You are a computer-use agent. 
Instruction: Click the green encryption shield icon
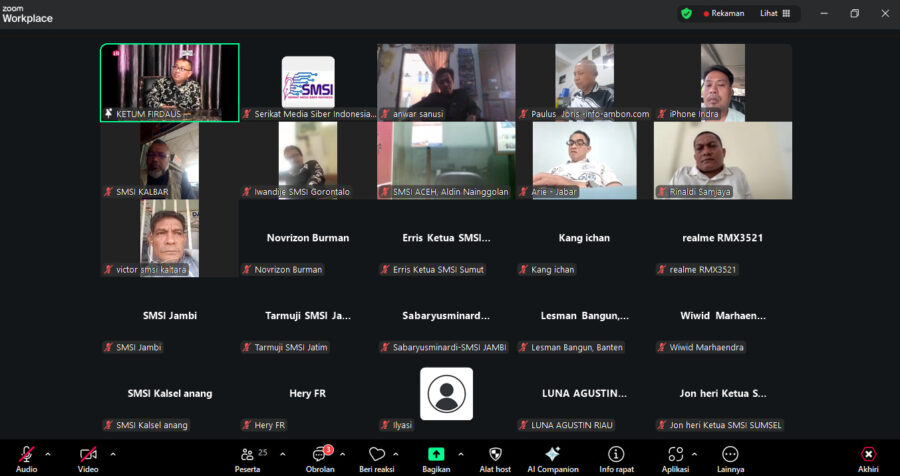(x=686, y=13)
